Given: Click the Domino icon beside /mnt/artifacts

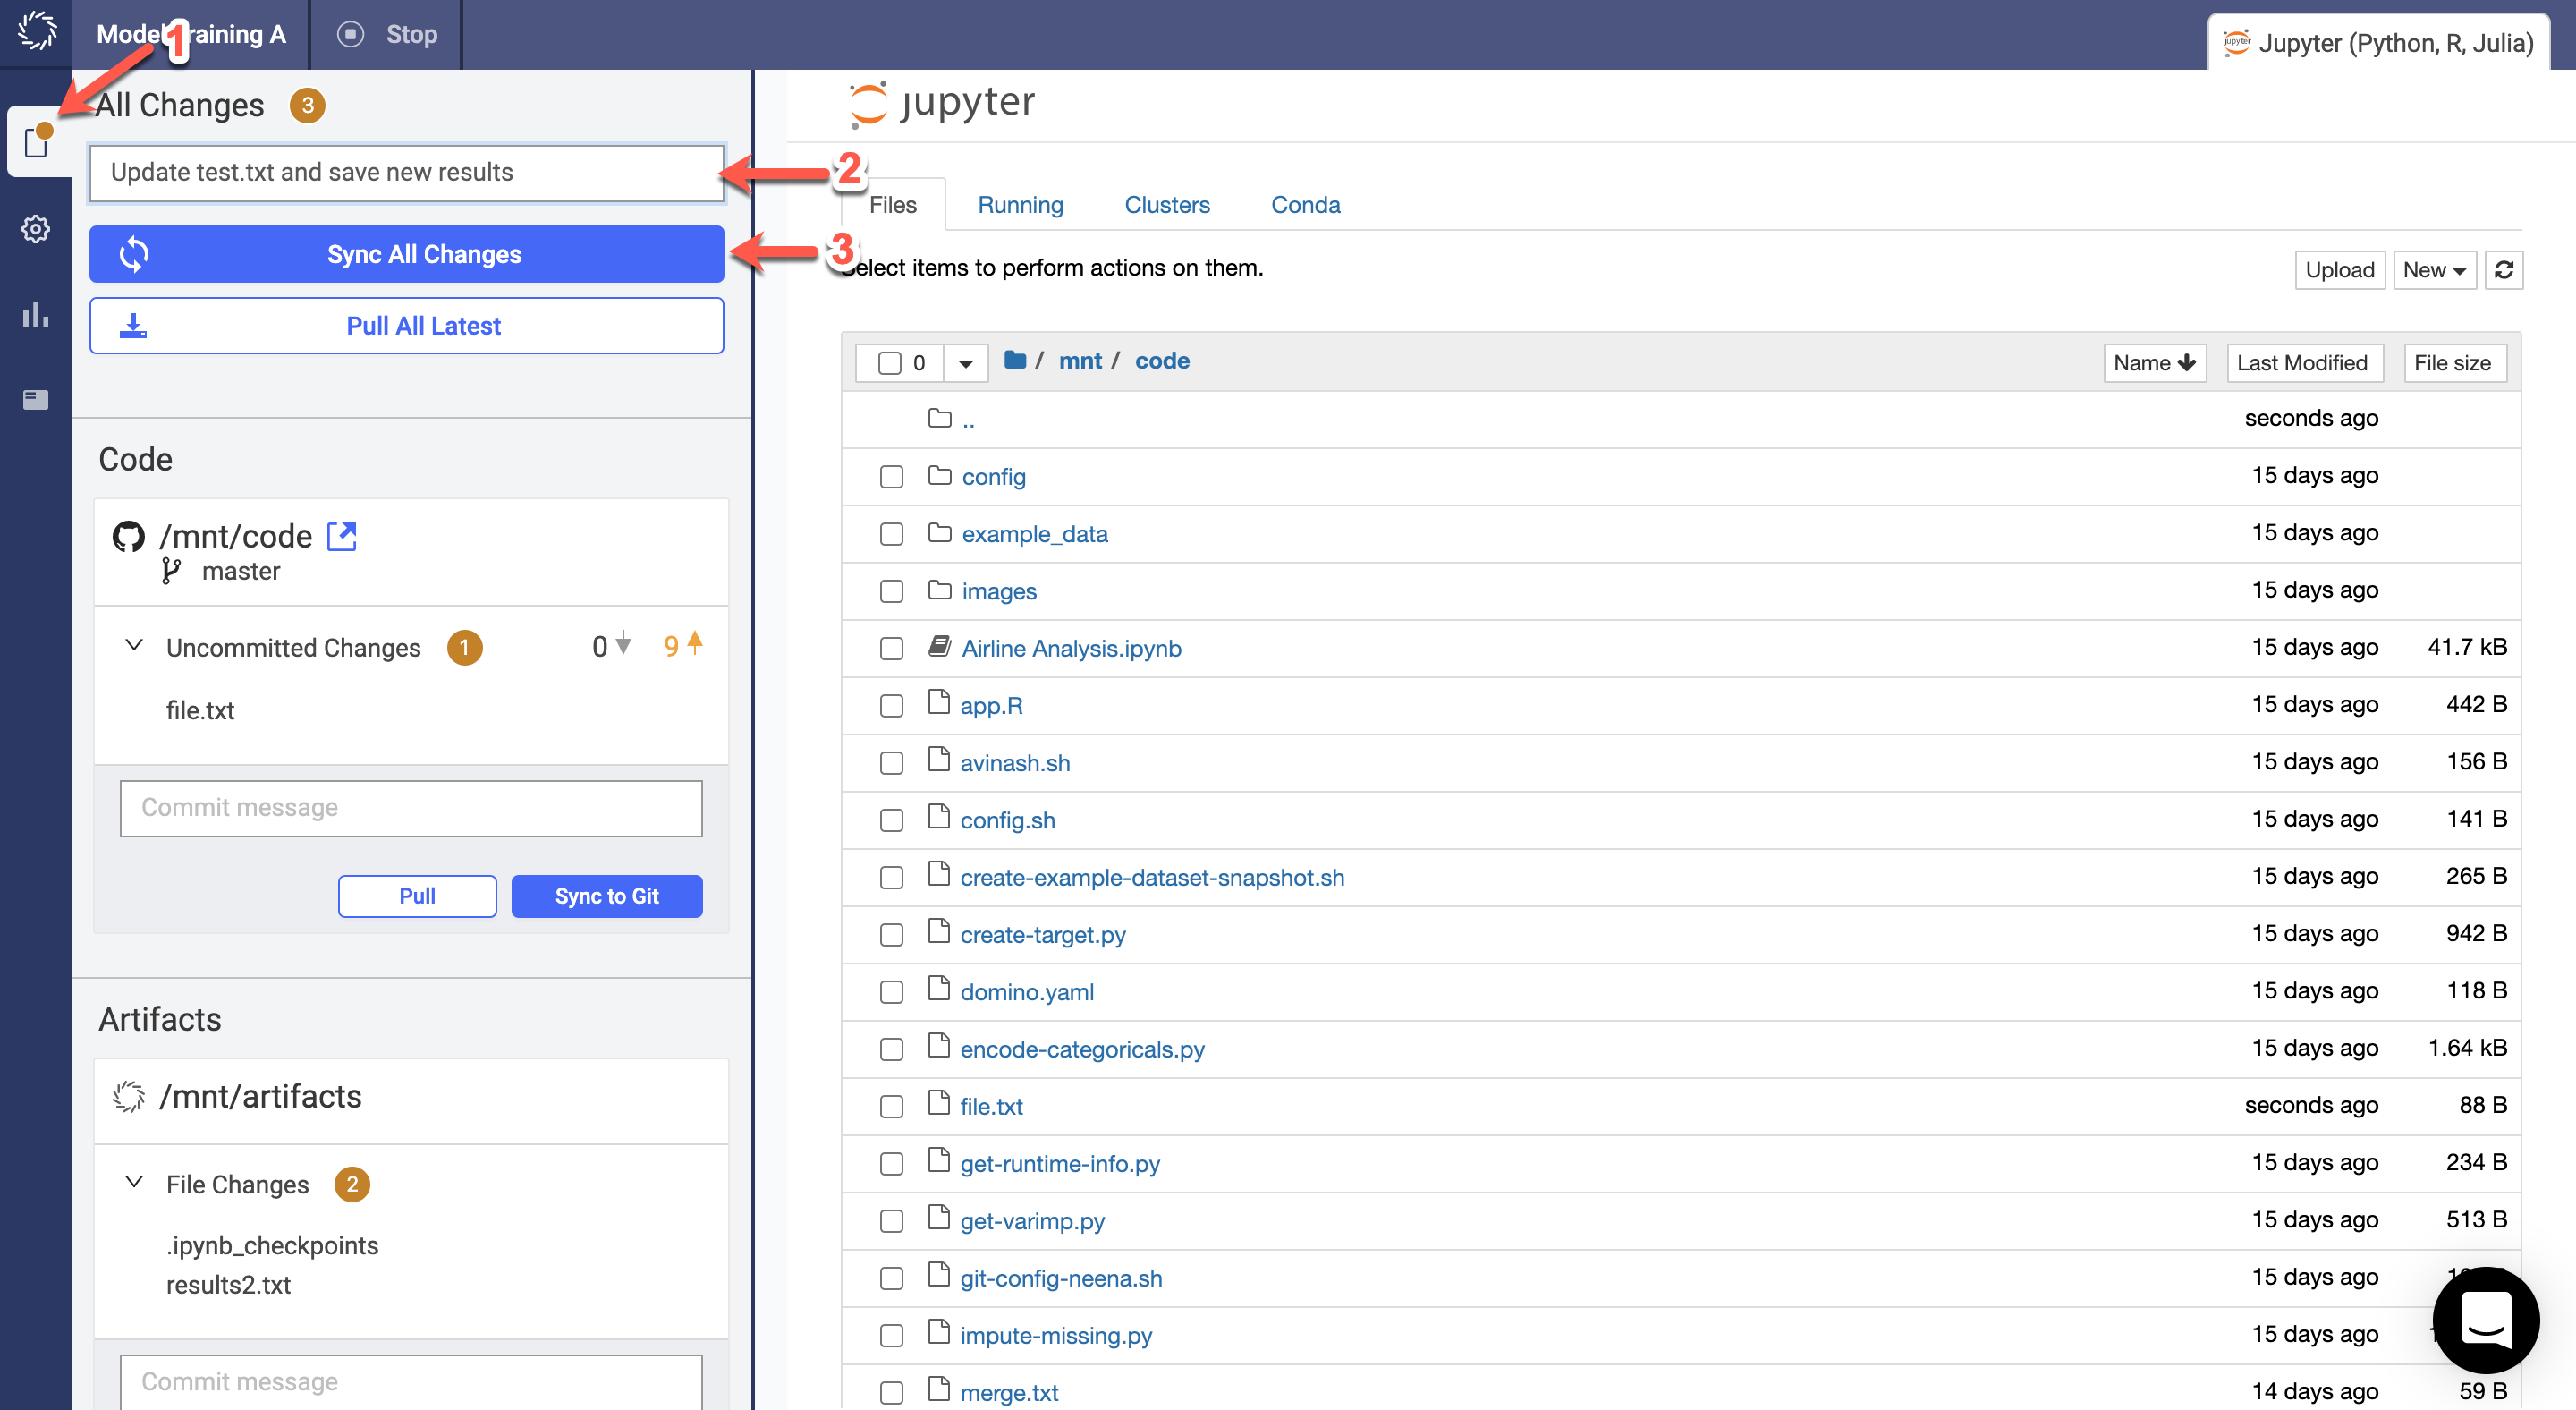Looking at the screenshot, I should click(128, 1096).
